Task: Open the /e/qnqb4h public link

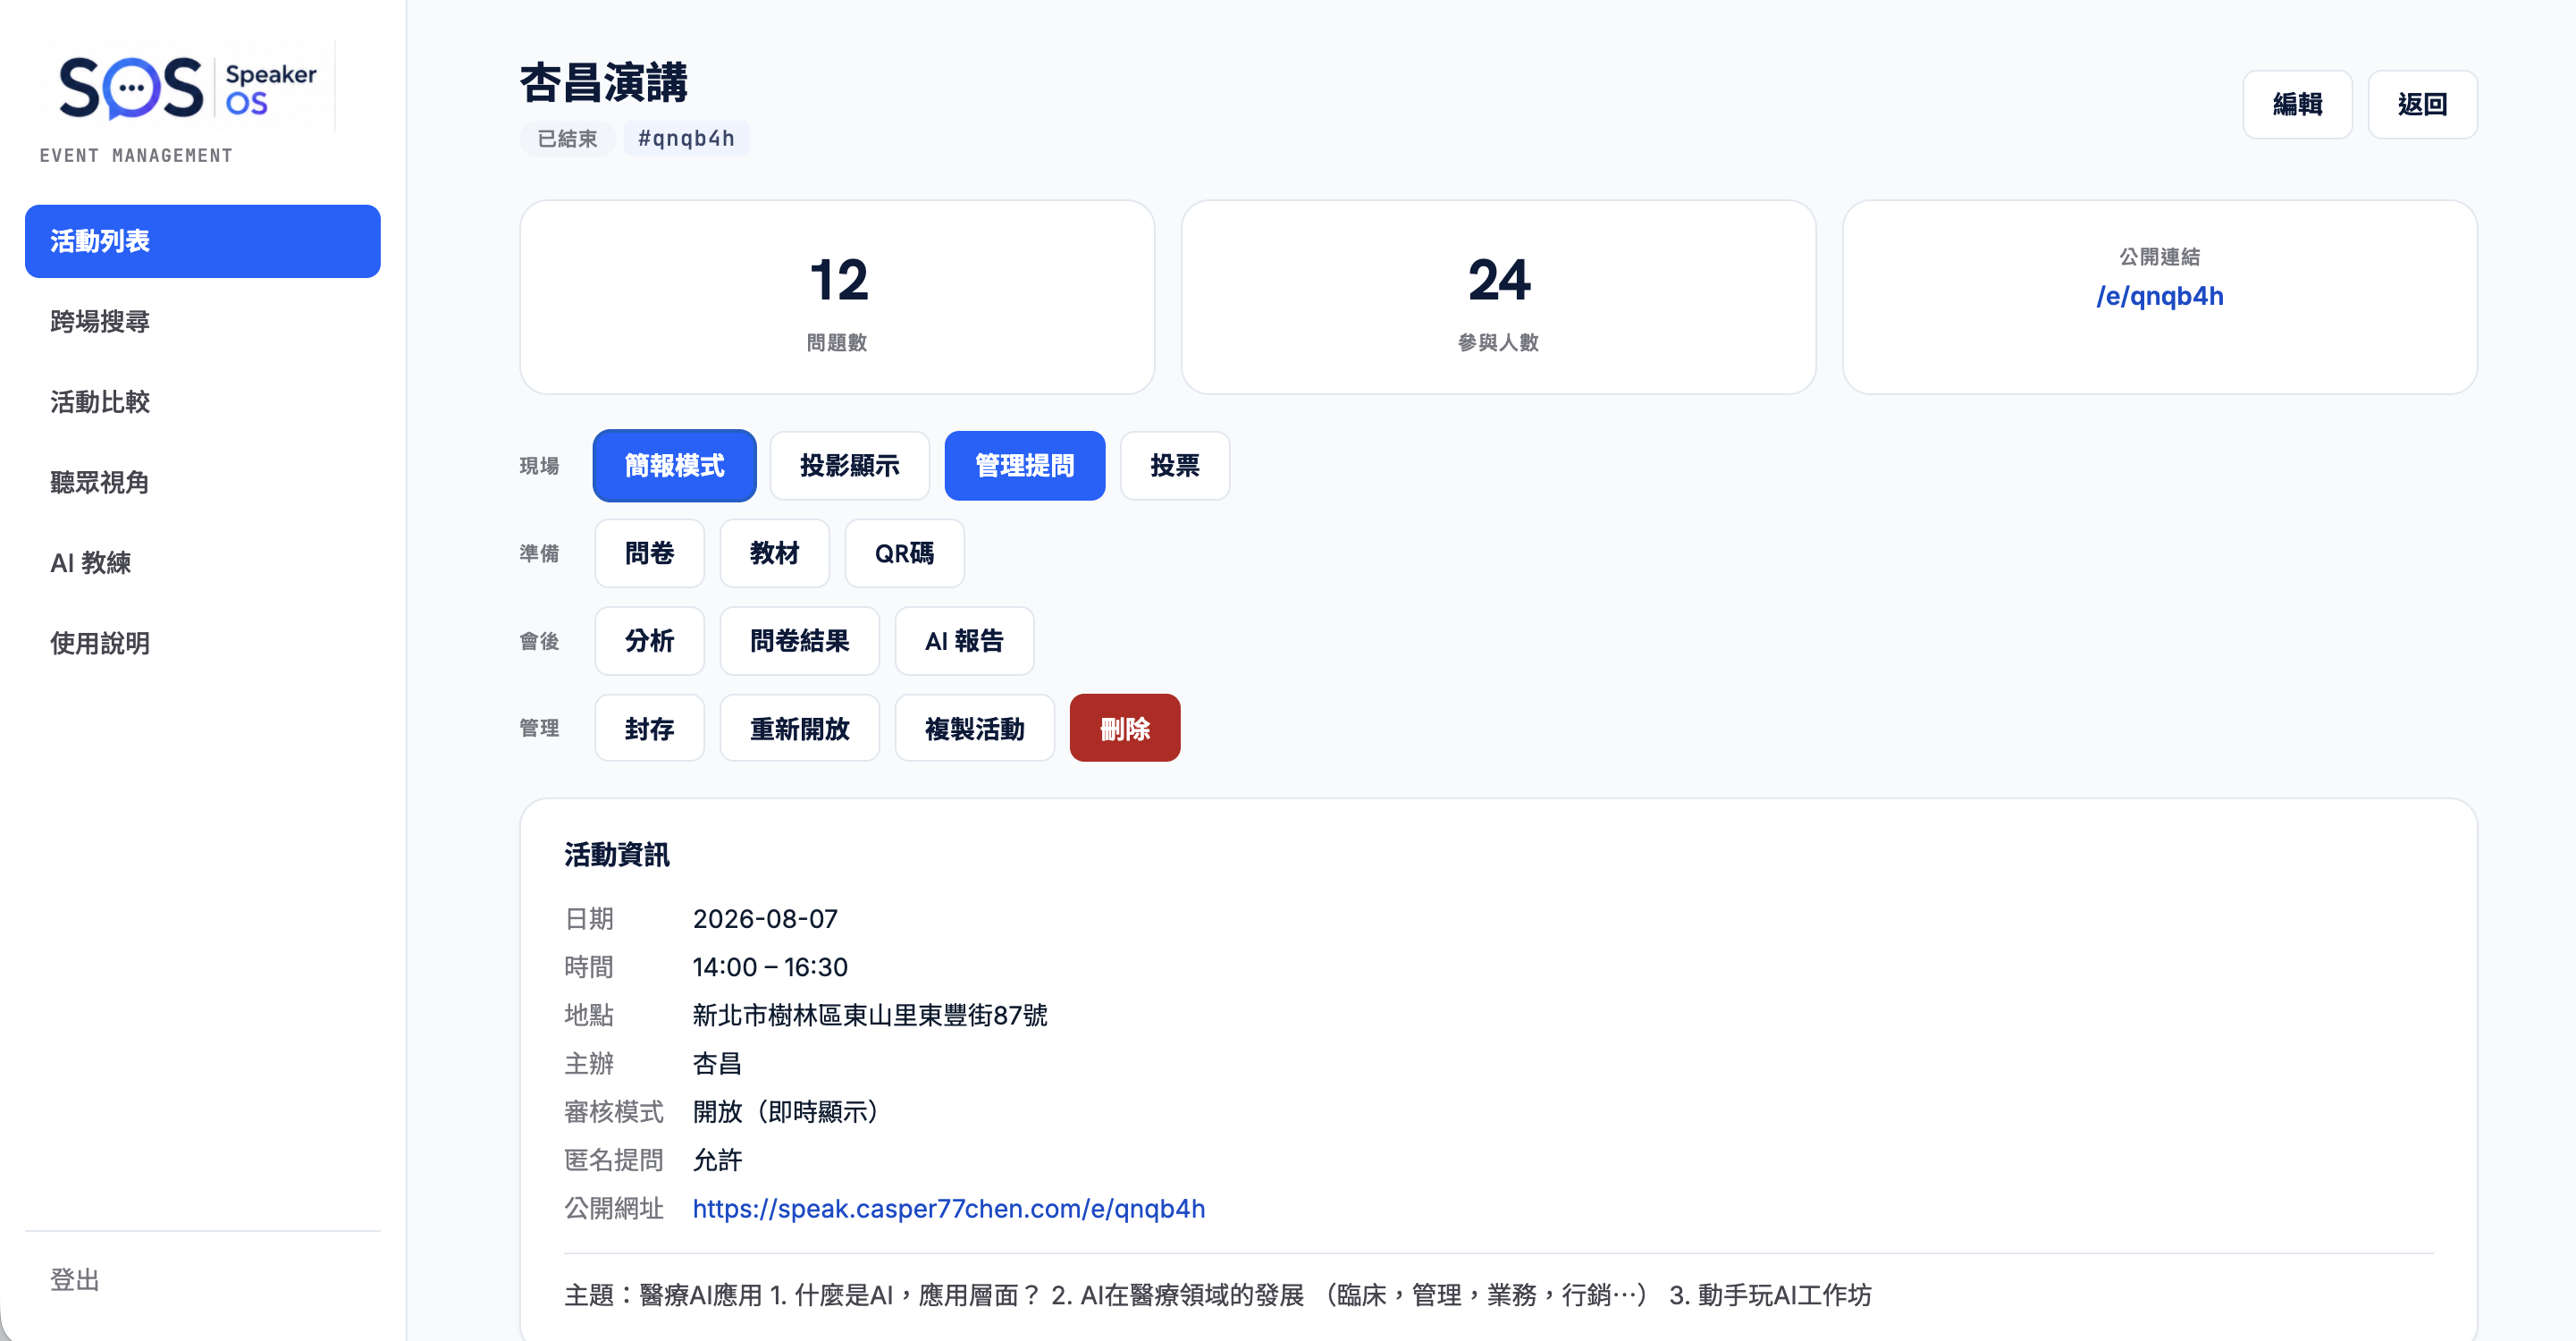Action: click(2159, 296)
